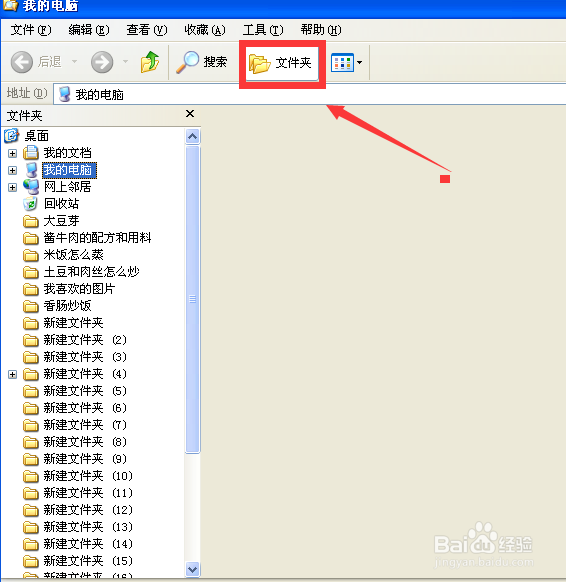Click the 回收站 recycle bin icon
Image resolution: width=566 pixels, height=582 pixels.
click(x=30, y=204)
